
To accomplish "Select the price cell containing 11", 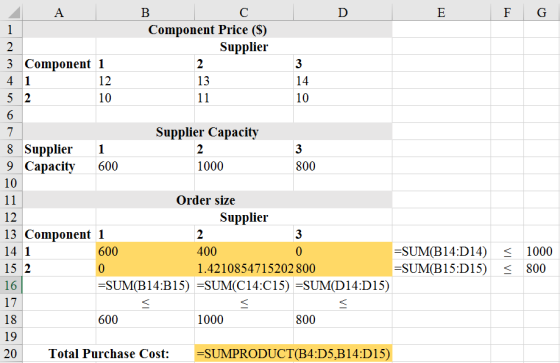I will click(244, 98).
